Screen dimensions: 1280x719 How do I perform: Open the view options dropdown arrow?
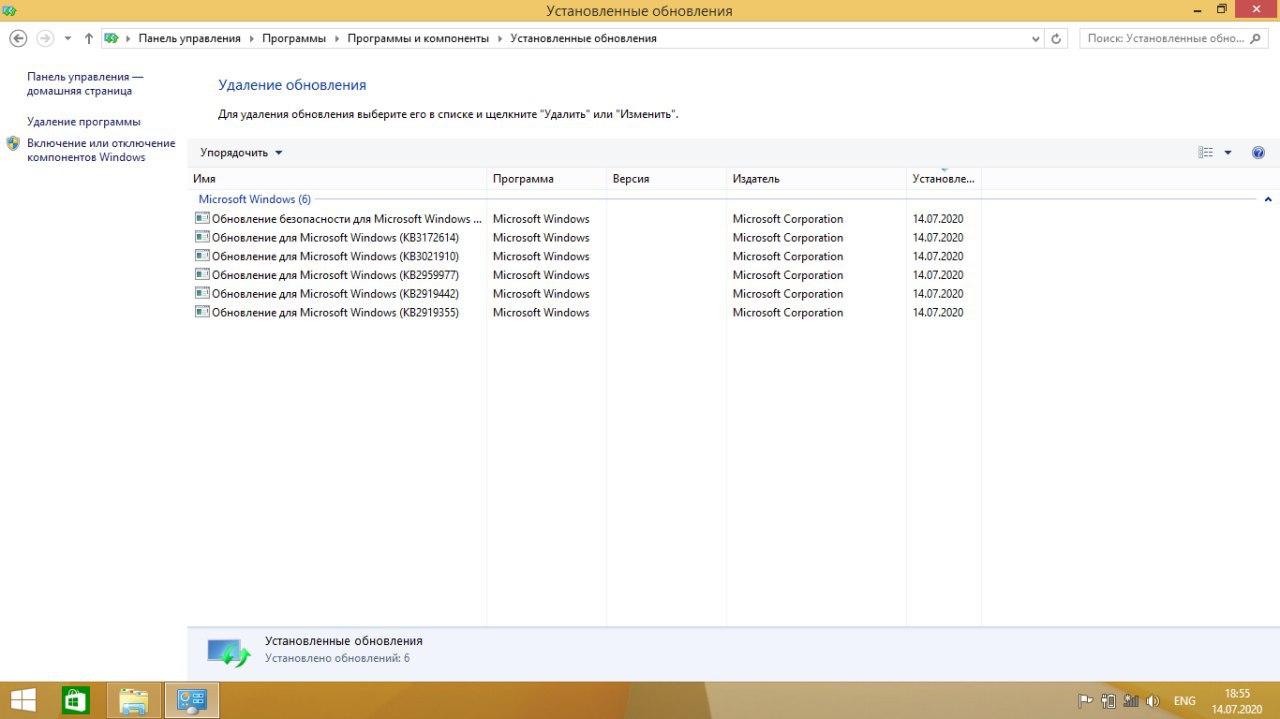tap(1228, 153)
